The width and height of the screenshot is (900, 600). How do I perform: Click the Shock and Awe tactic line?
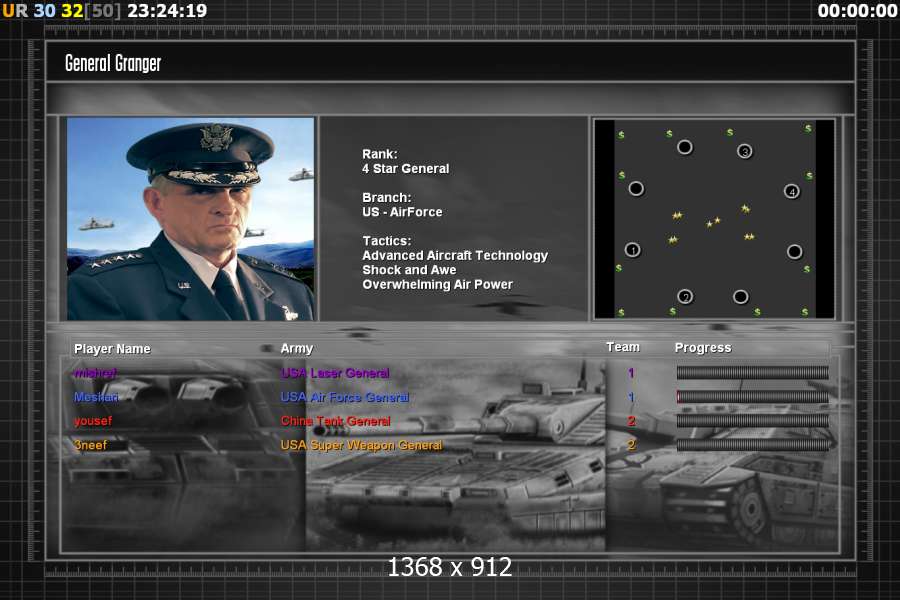409,270
